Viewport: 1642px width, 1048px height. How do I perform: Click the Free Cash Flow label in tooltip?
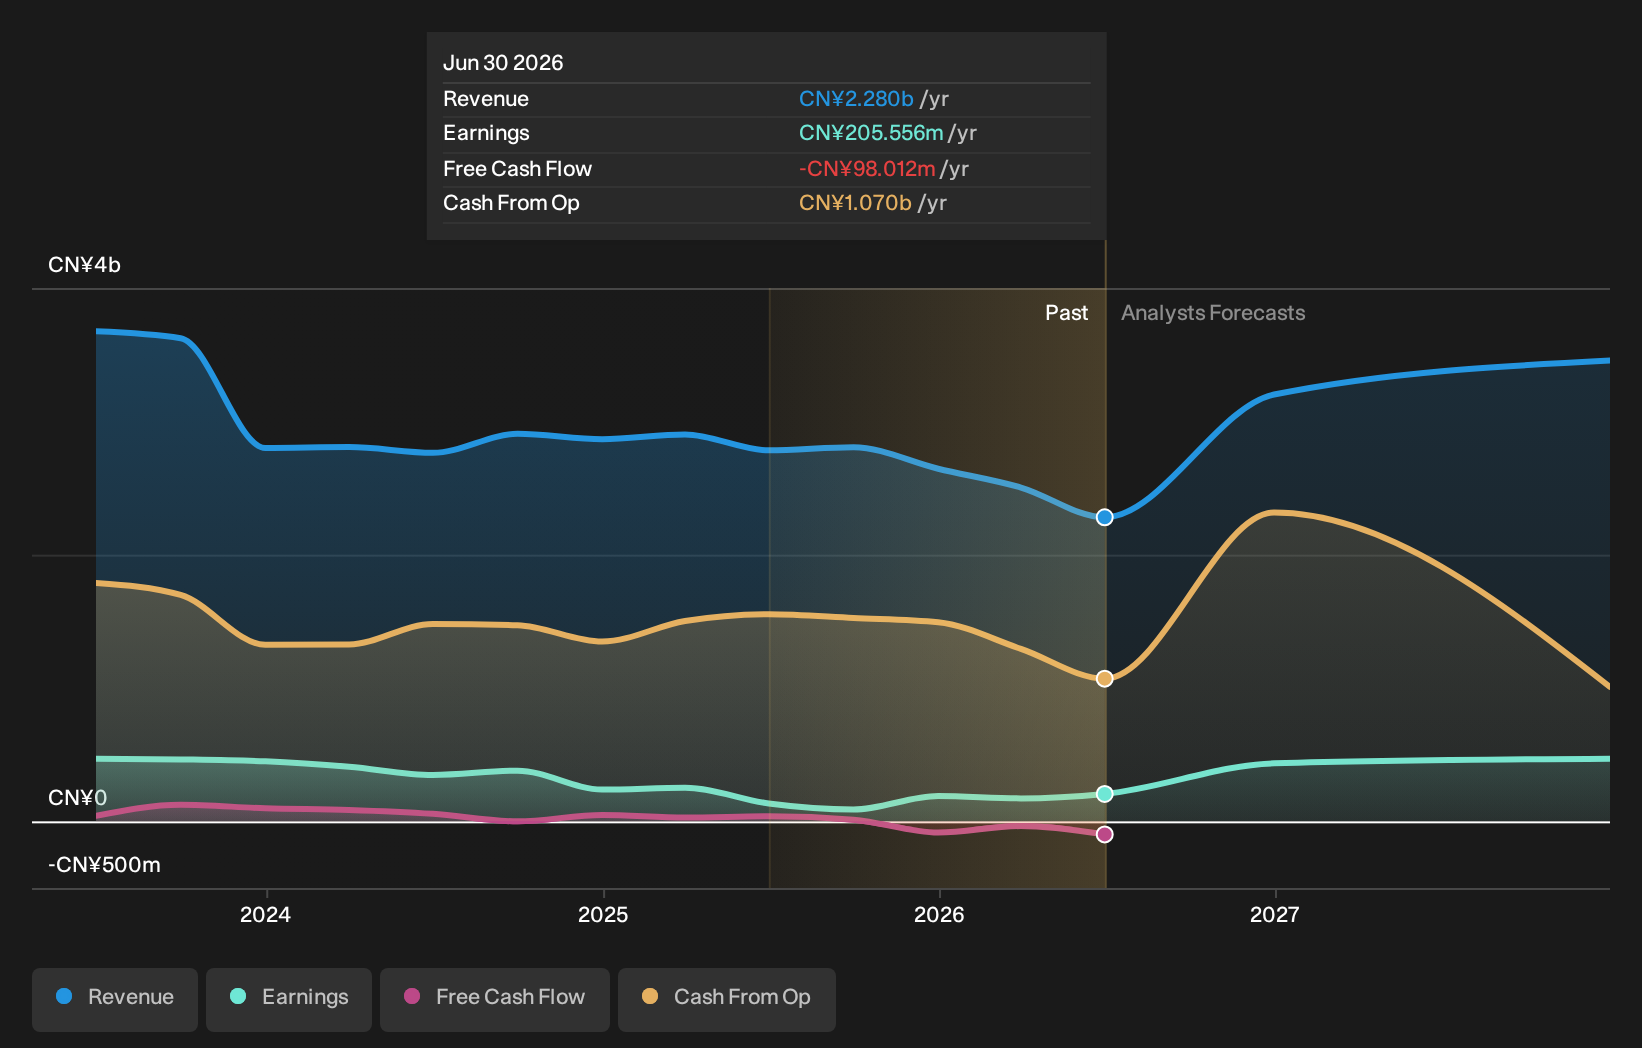[x=517, y=169]
